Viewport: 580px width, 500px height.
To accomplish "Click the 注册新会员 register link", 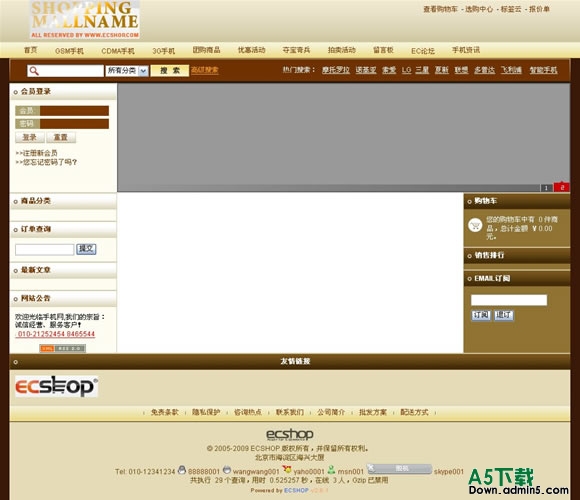I will point(37,153).
